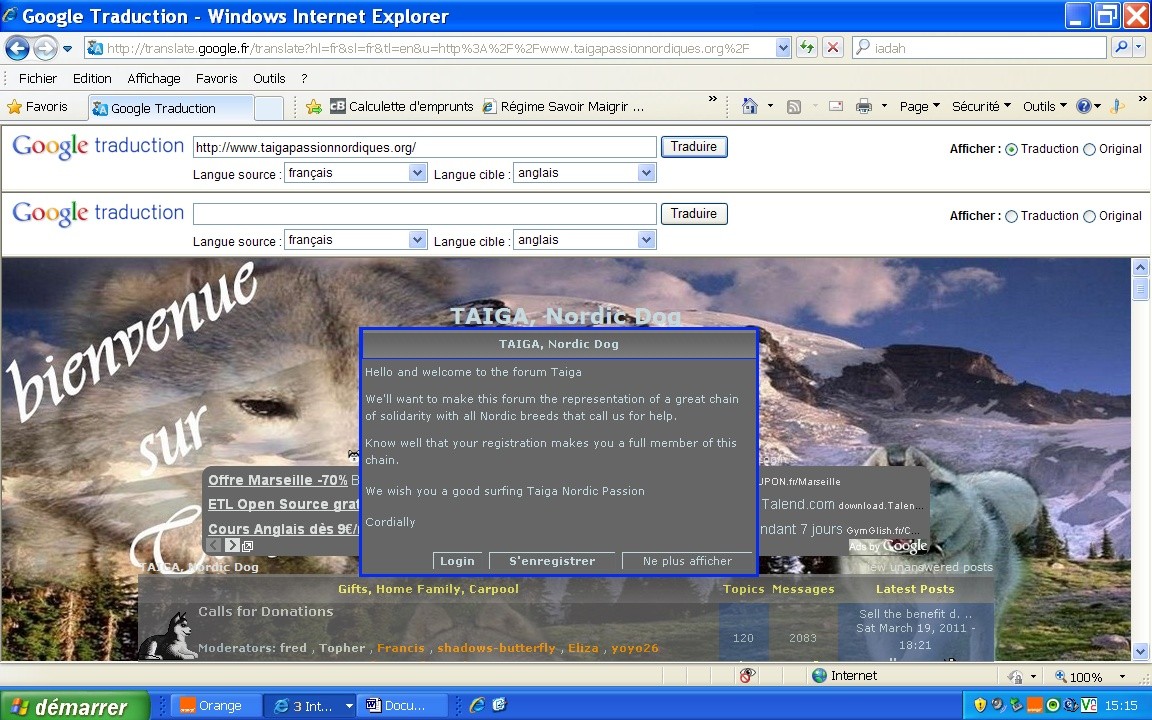Click the taigapassionnordiques URL input field
This screenshot has width=1152, height=720.
(425, 148)
